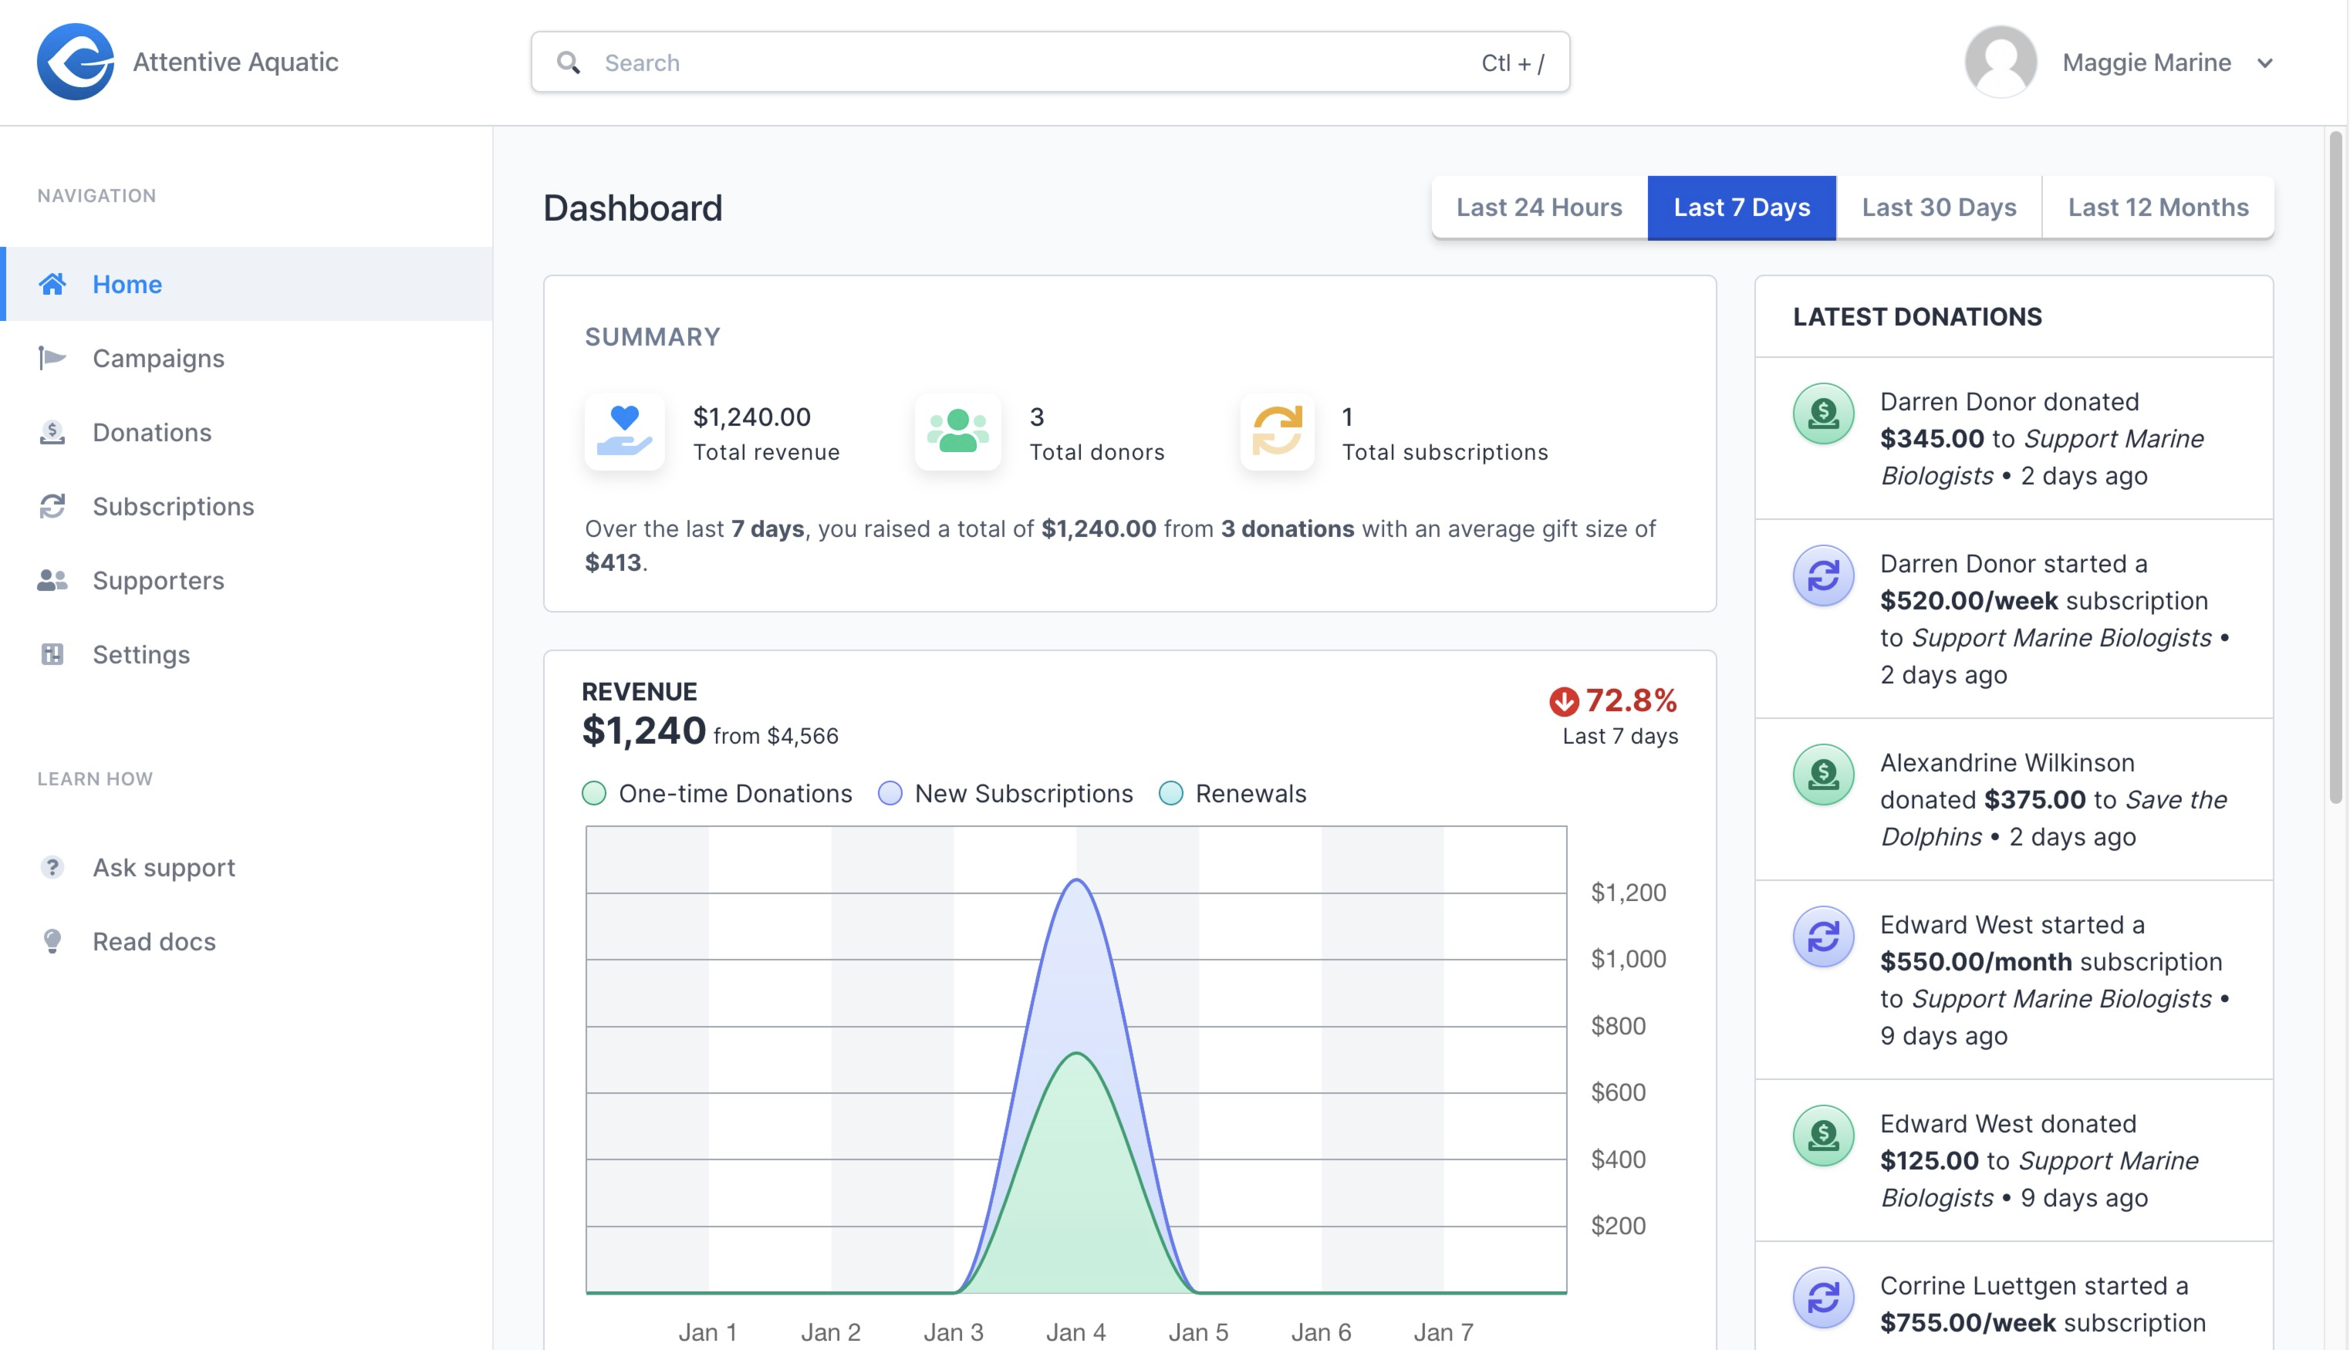This screenshot has width=2350, height=1350.
Task: Click the user profile avatar
Action: (x=2000, y=62)
